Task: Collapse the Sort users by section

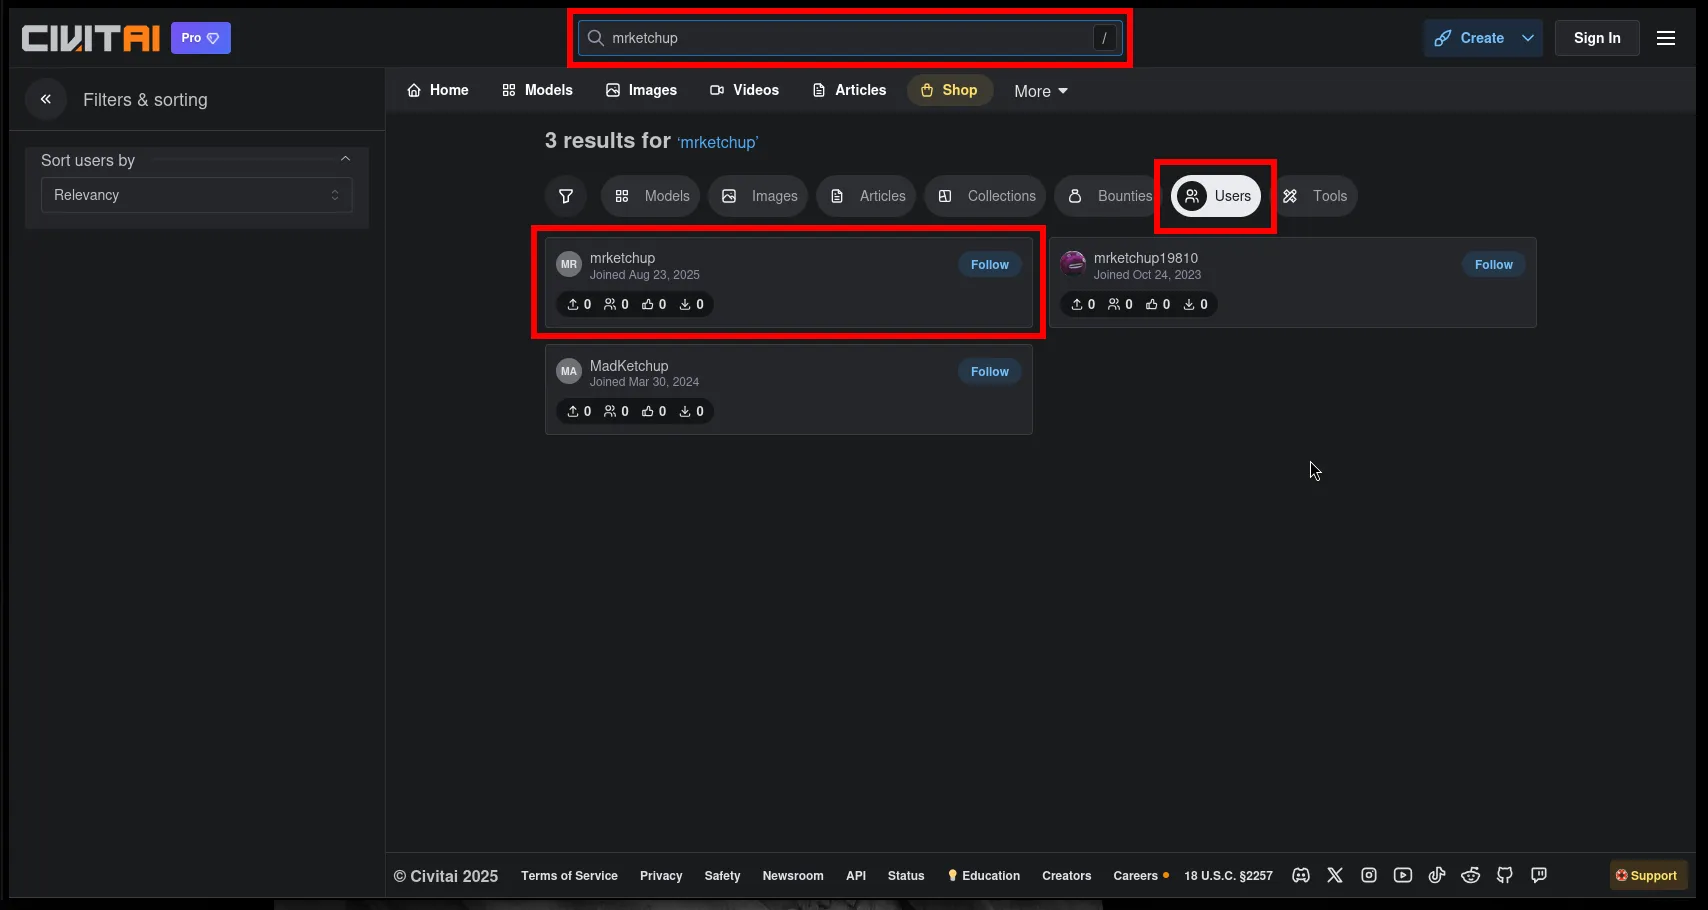Action: coord(345,160)
